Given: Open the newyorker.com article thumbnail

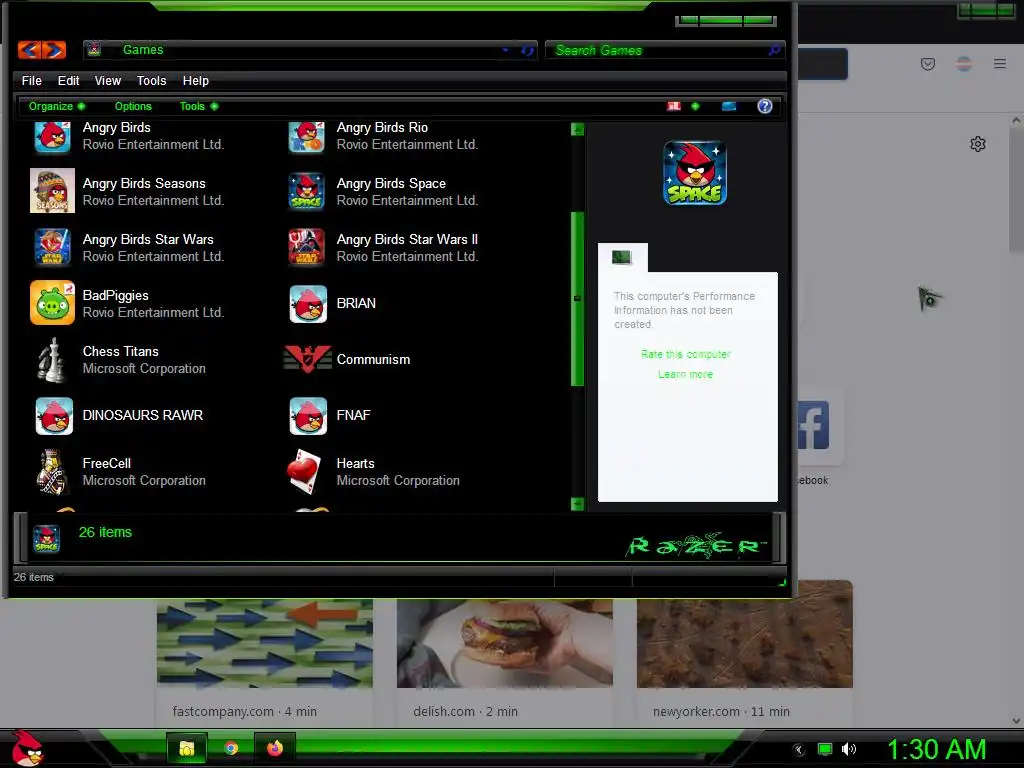Looking at the screenshot, I should [x=744, y=634].
